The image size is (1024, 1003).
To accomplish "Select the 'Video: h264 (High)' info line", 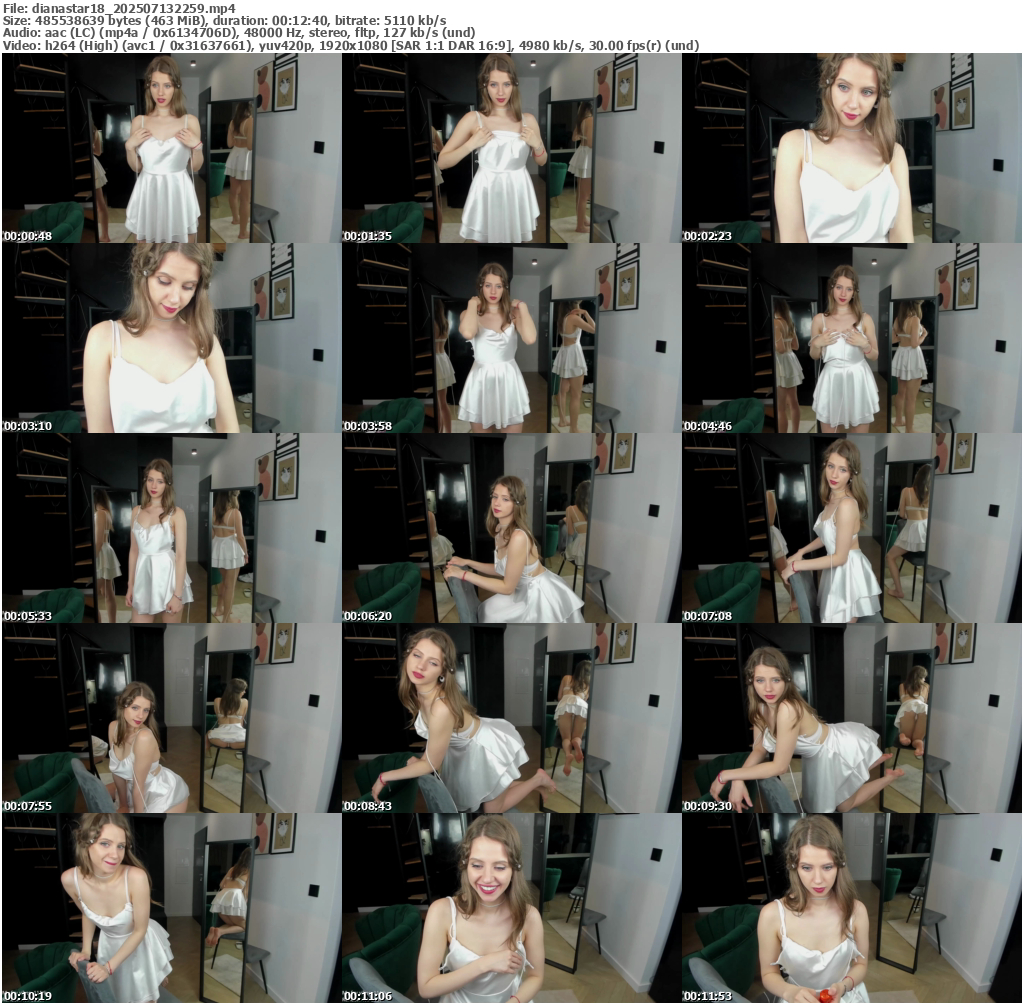I will coord(351,45).
